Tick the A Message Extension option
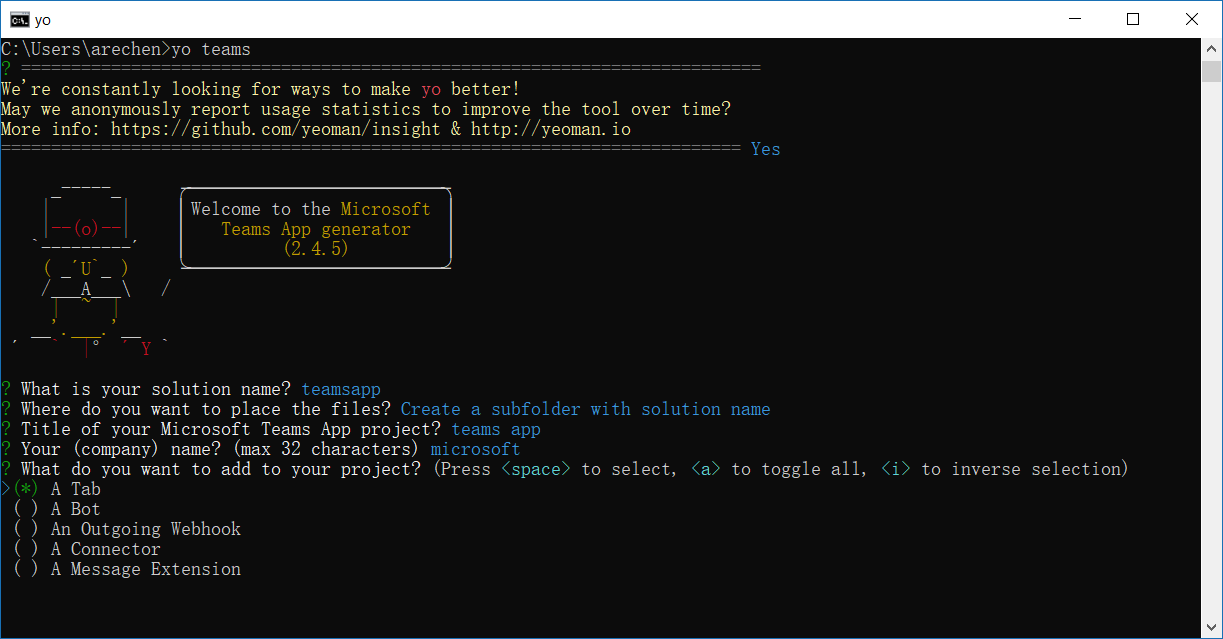This screenshot has width=1223, height=639. click(x=26, y=569)
